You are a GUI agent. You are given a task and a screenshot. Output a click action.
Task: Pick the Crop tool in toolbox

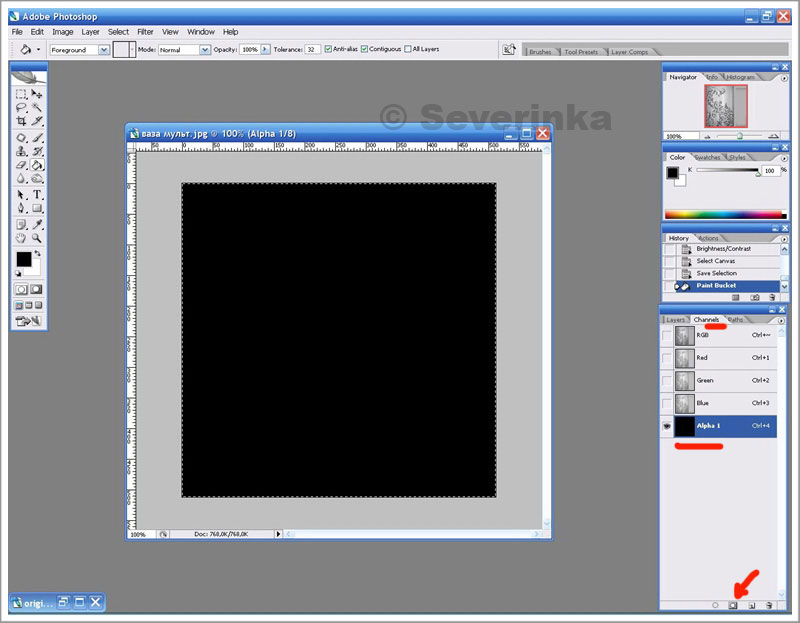tap(21, 121)
